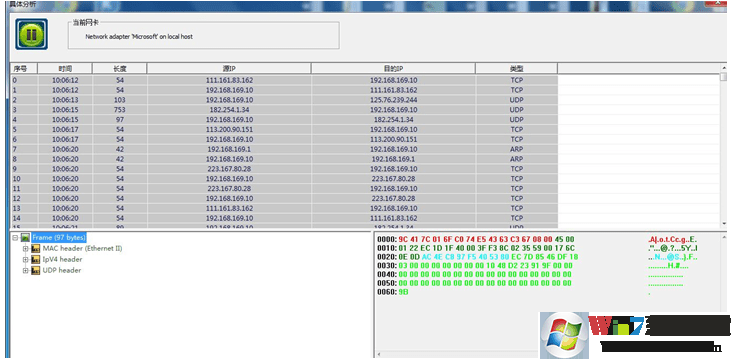Expand the UDP header tree node
738x361 pixels.
(26, 271)
